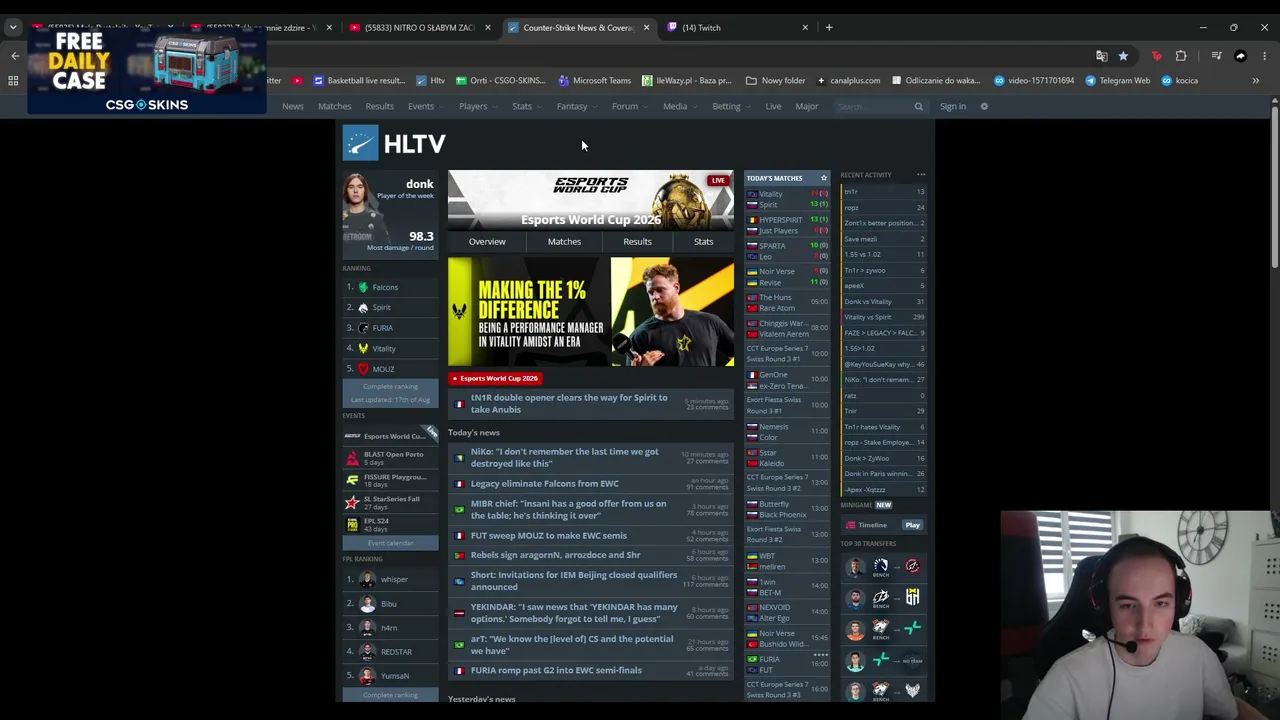
Task: Select the Esports World Cup Overview tab
Action: click(x=487, y=241)
